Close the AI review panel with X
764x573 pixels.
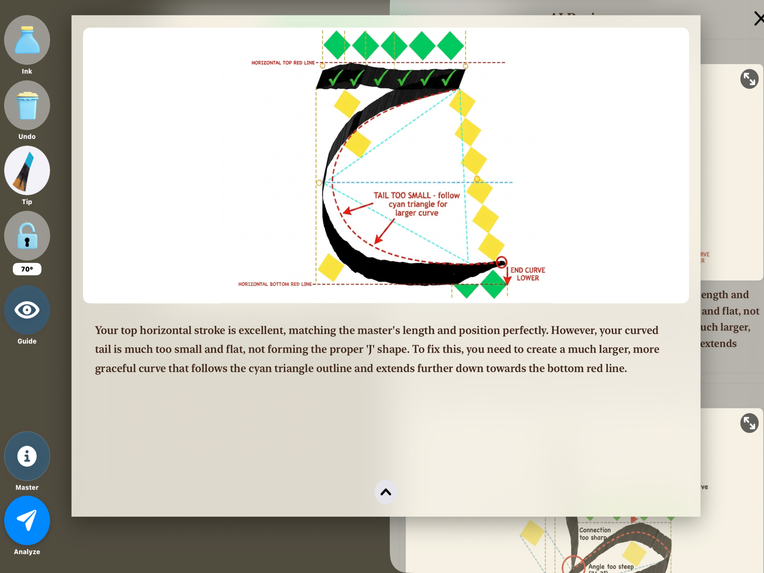[x=758, y=19]
